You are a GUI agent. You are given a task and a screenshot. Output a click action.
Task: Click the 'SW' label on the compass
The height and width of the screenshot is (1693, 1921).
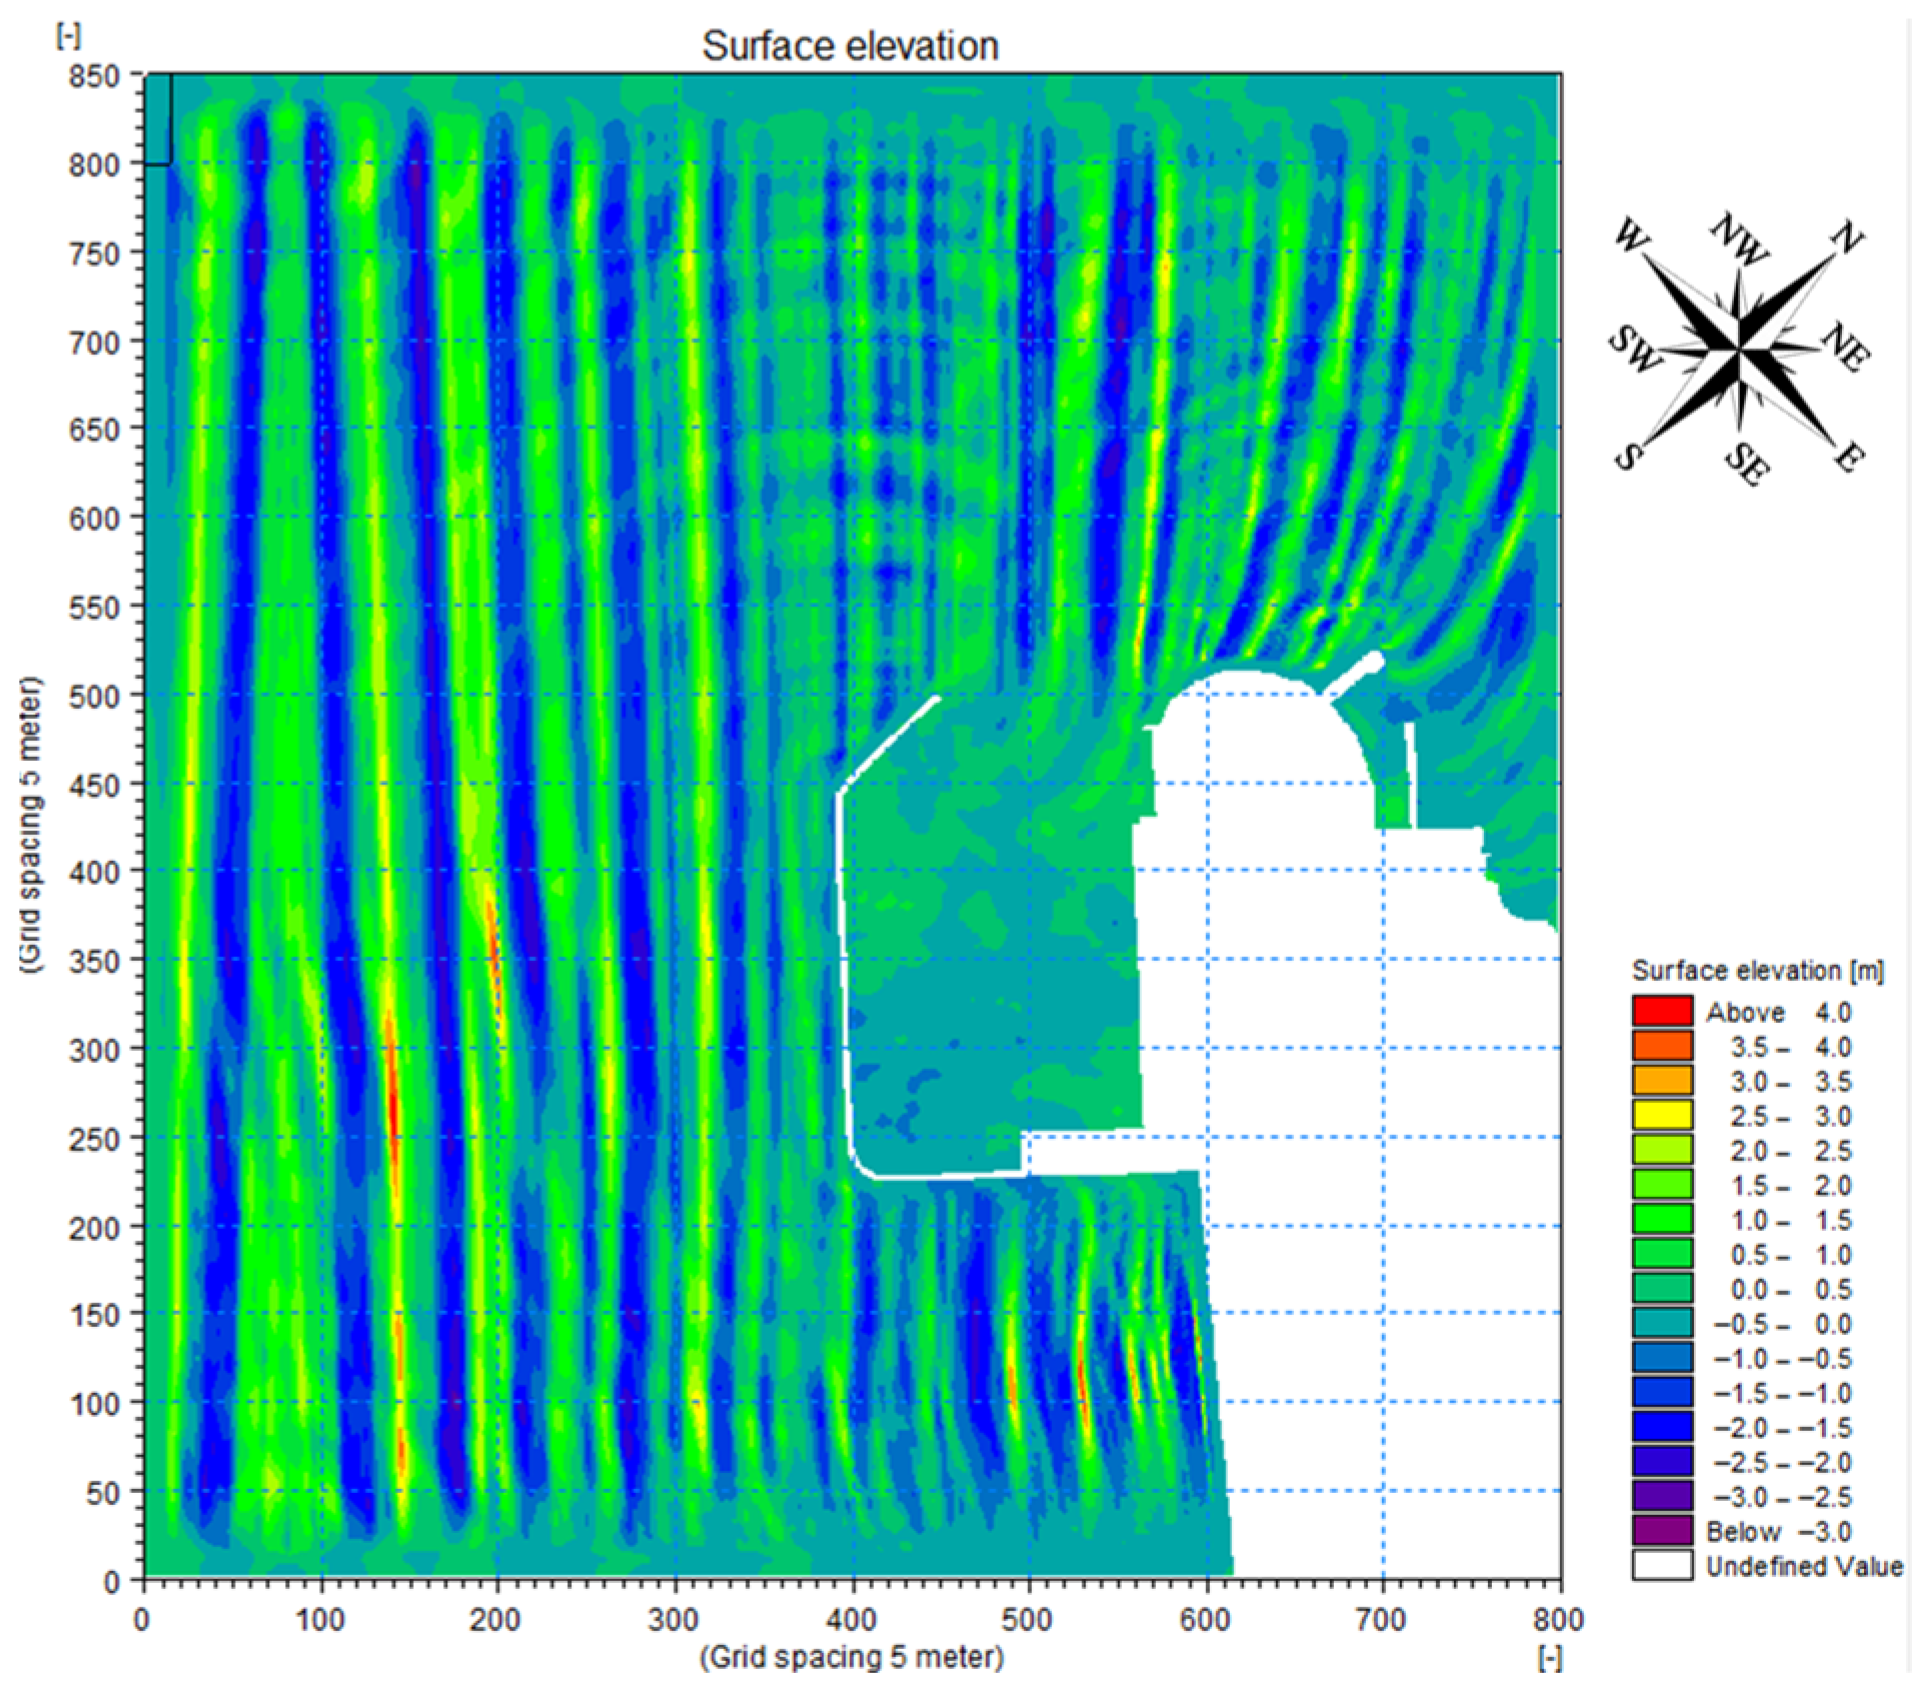1636,350
